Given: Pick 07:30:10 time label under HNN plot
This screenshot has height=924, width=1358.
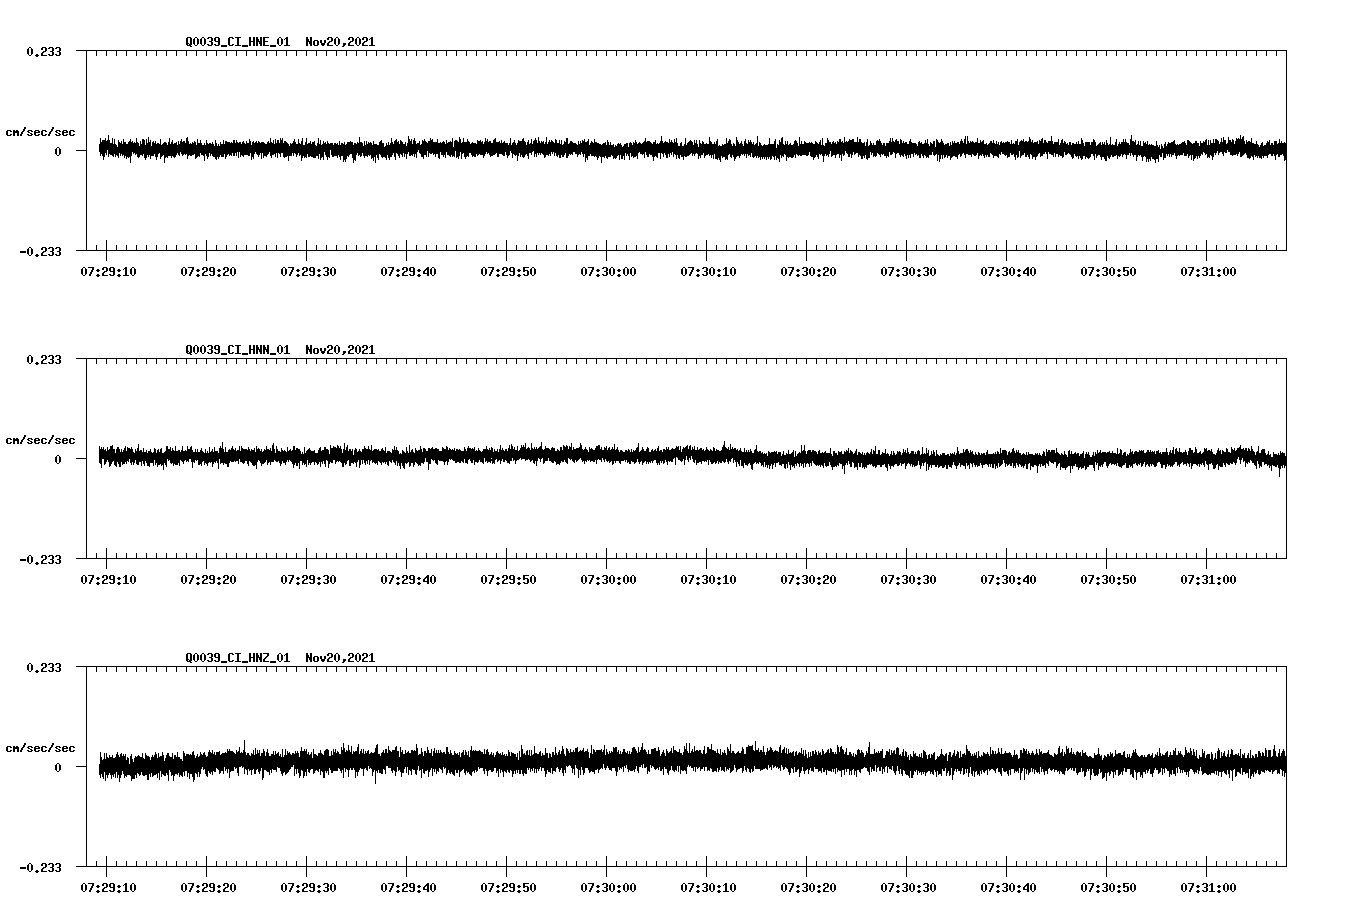Looking at the screenshot, I should [x=708, y=580].
